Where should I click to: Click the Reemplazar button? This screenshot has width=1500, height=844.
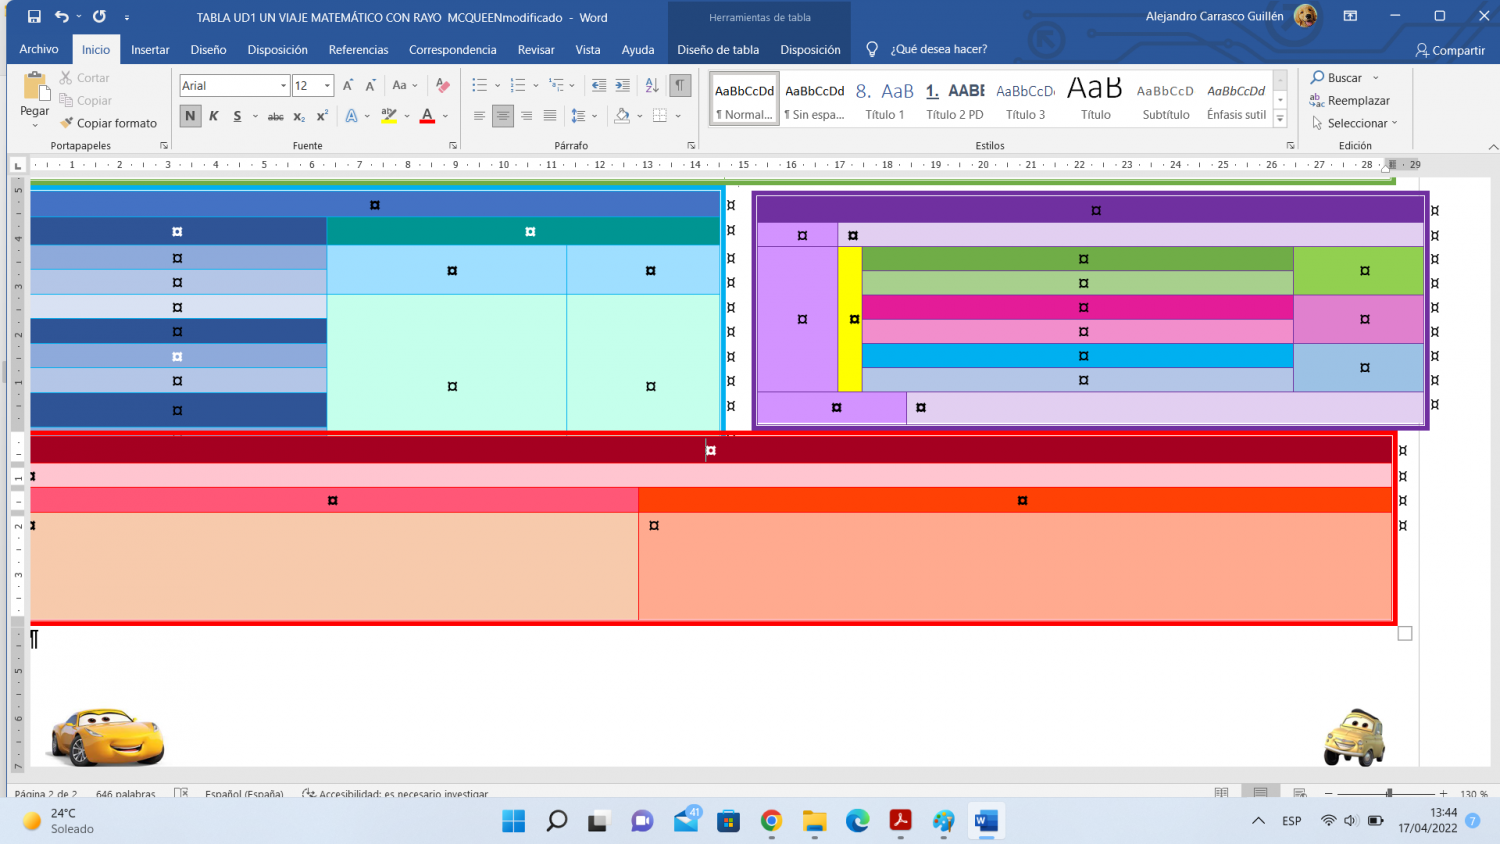click(x=1350, y=100)
